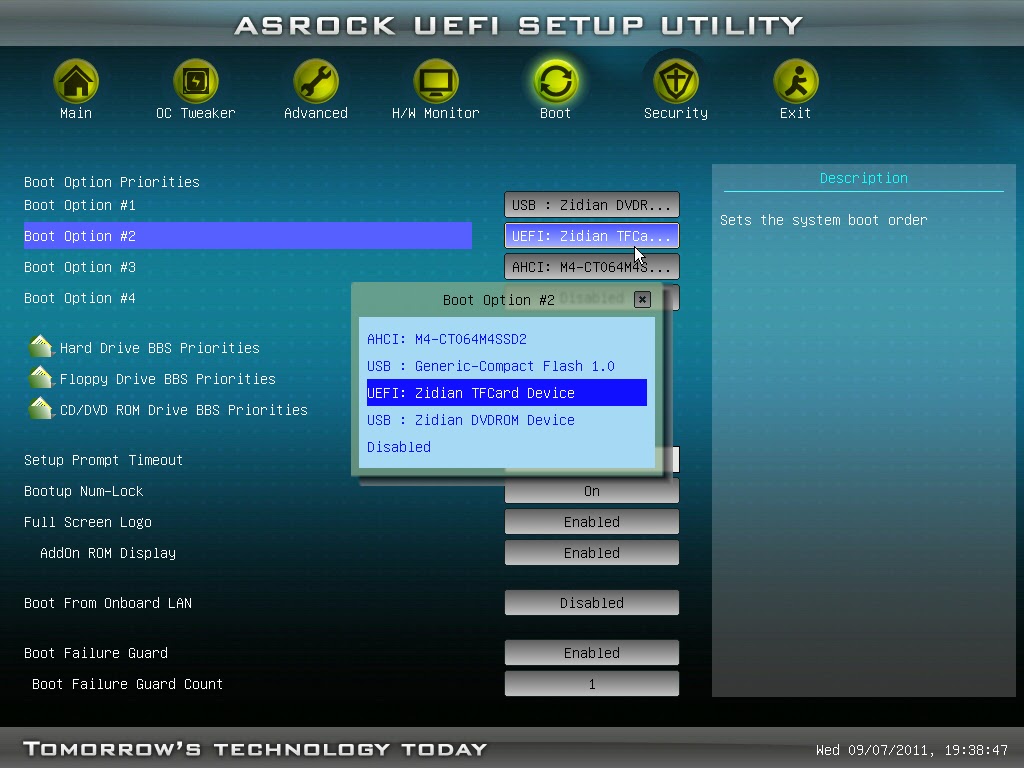Switch to the H/W Monitor tab label

tap(436, 113)
